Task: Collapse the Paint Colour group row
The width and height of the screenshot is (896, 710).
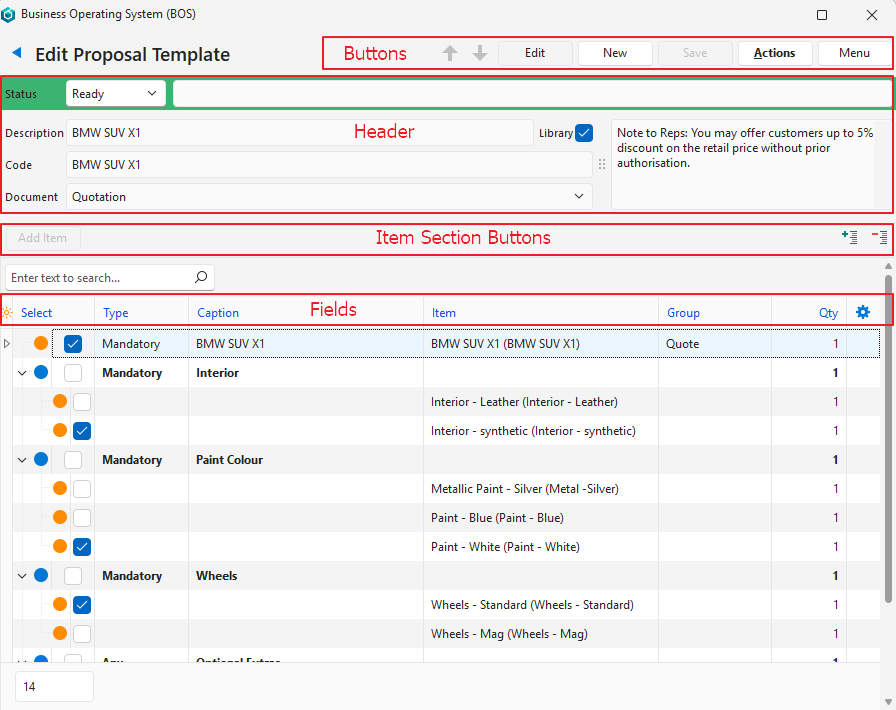Action: tap(22, 460)
